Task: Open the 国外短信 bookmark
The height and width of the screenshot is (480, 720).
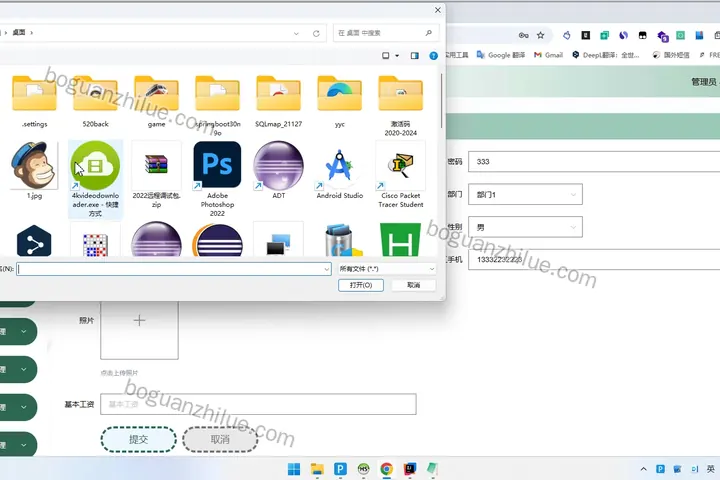Action: 671,55
